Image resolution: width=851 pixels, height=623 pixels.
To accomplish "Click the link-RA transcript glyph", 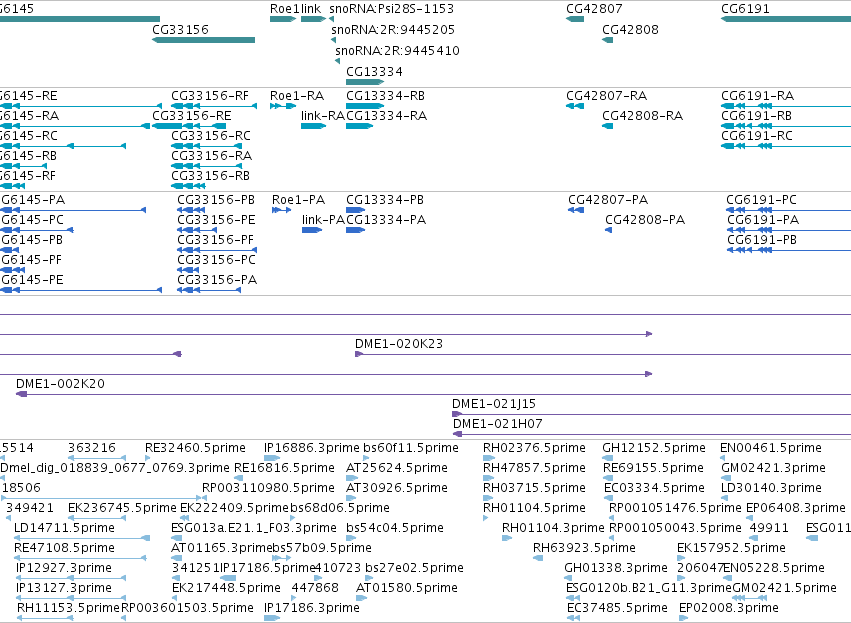I will click(x=314, y=126).
